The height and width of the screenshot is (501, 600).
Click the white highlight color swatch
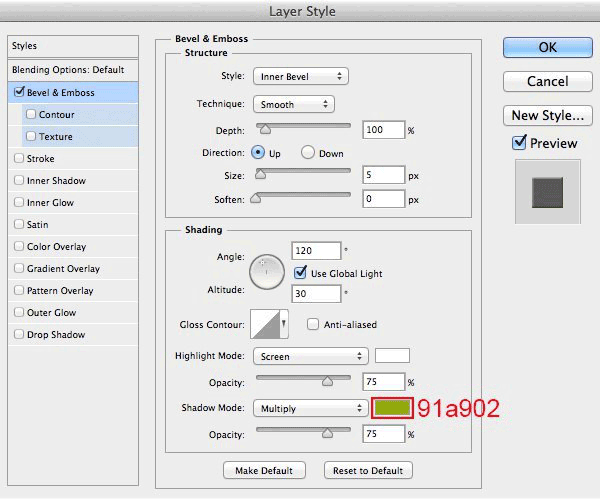point(392,356)
